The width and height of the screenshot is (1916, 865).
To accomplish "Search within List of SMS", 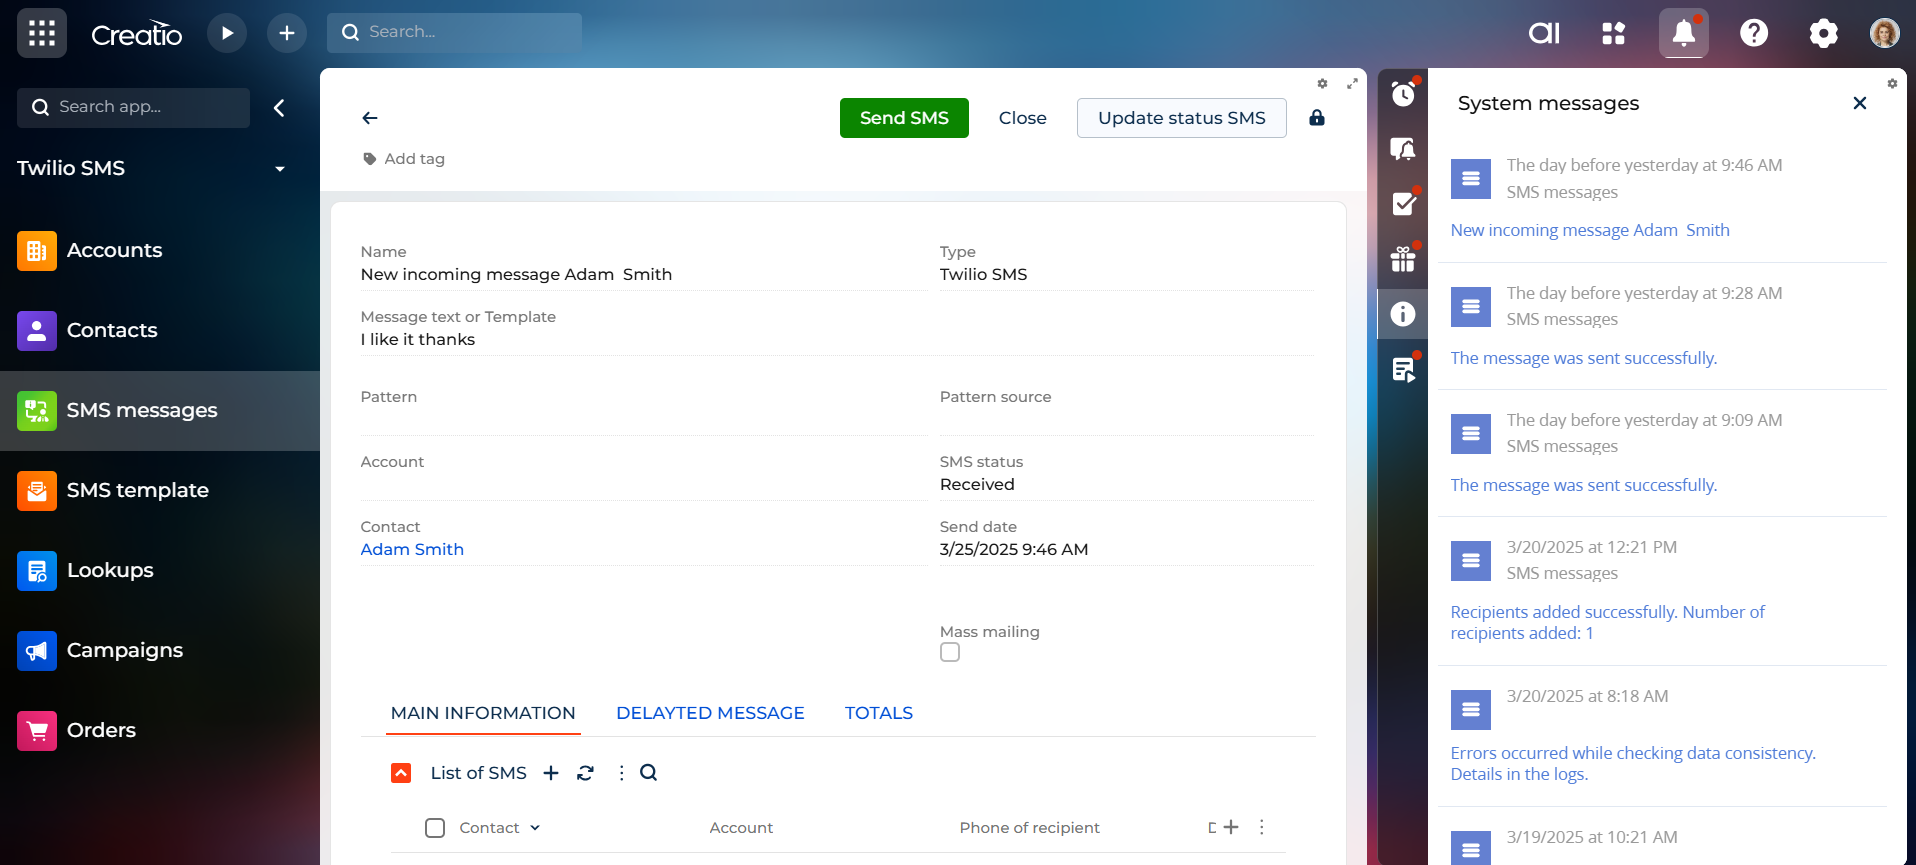I will [x=649, y=773].
